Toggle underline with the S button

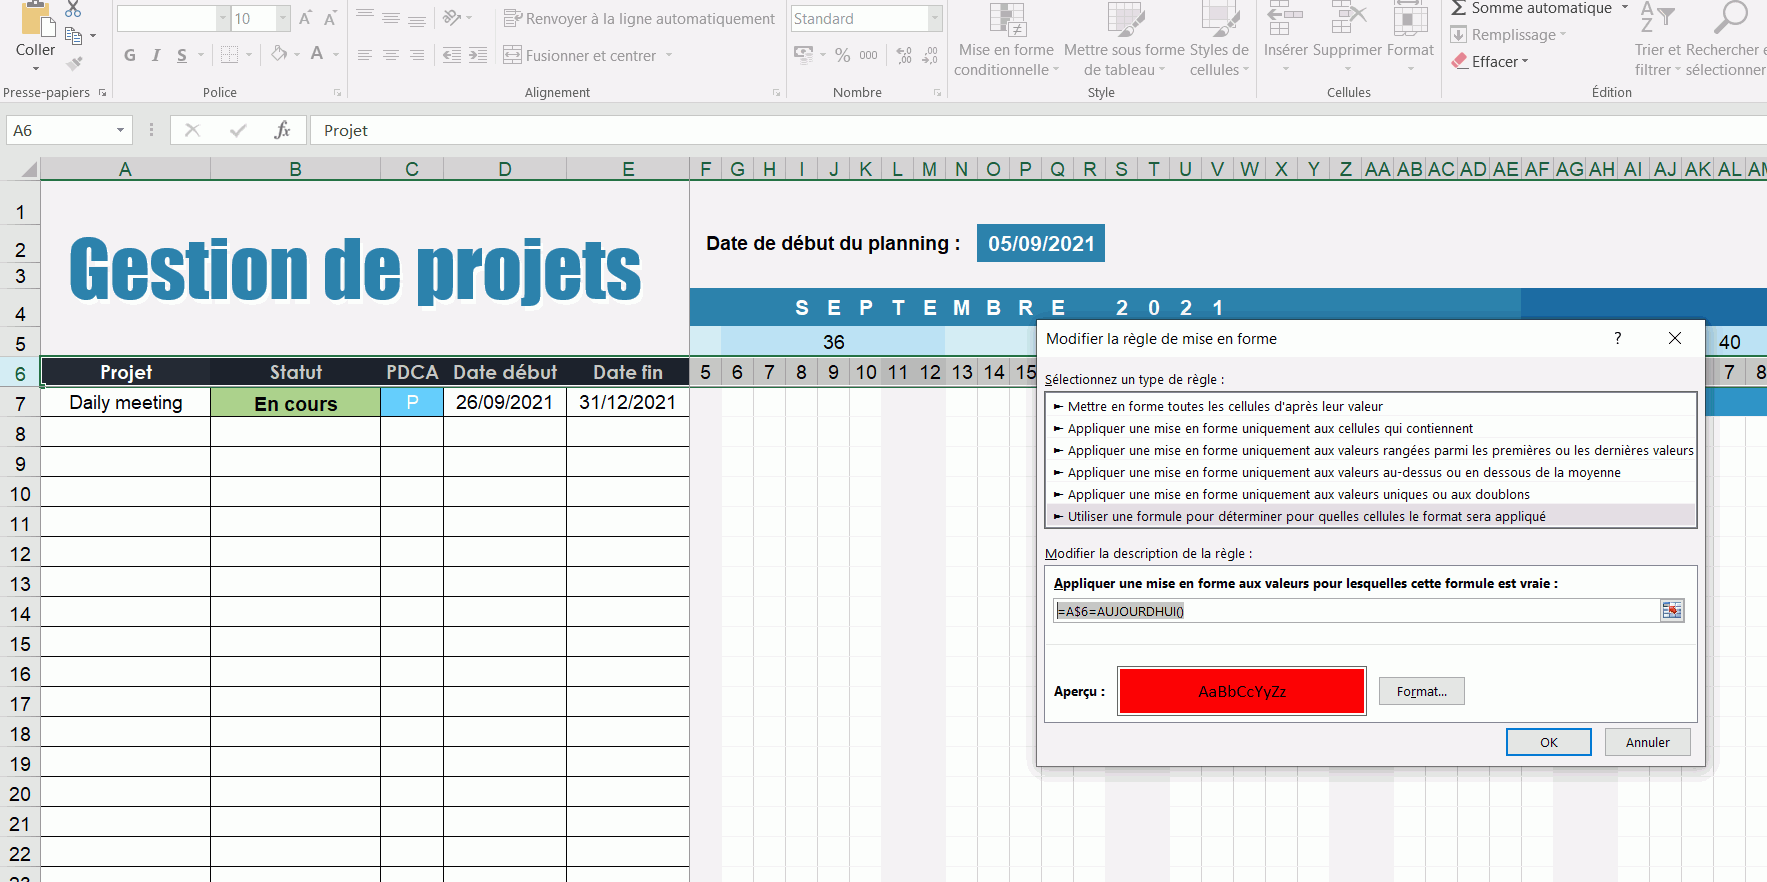[x=182, y=55]
